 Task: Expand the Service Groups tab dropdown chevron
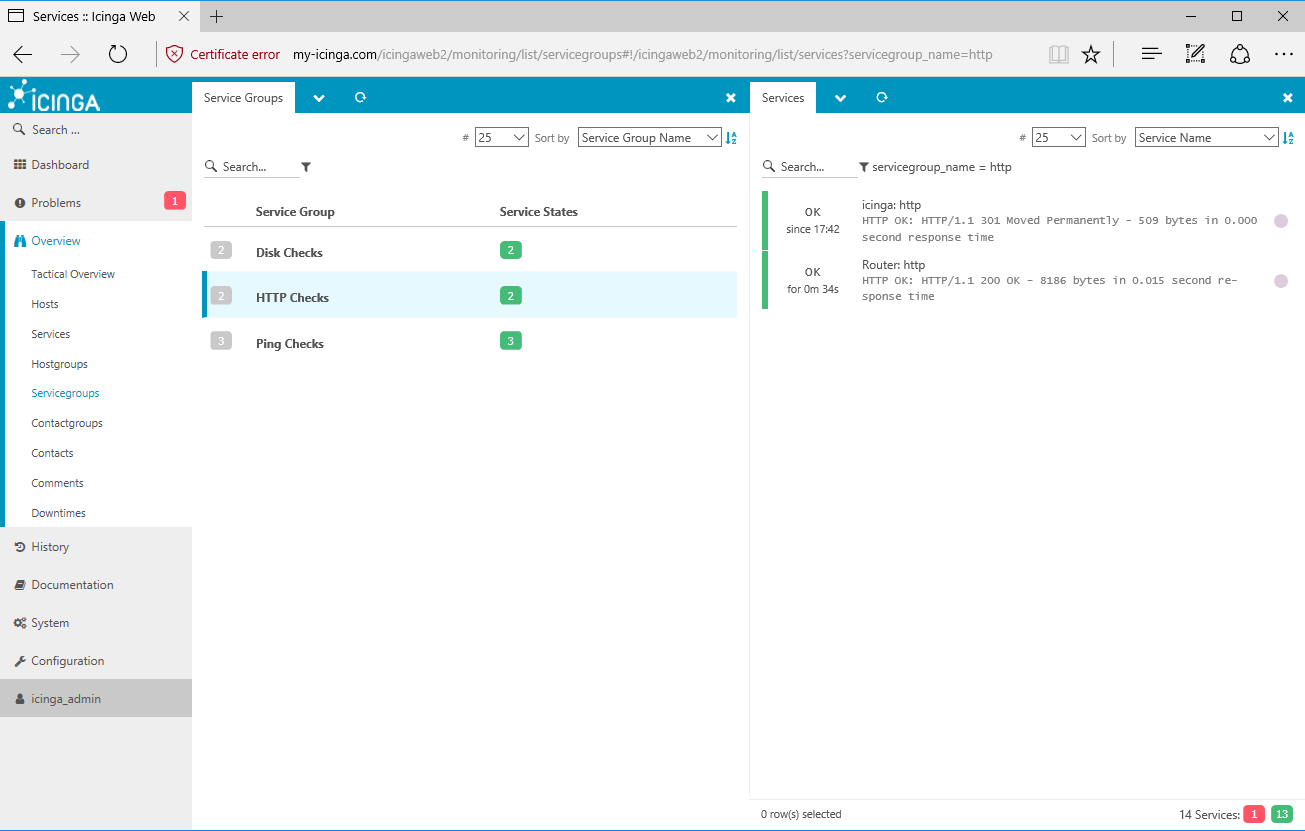(319, 98)
